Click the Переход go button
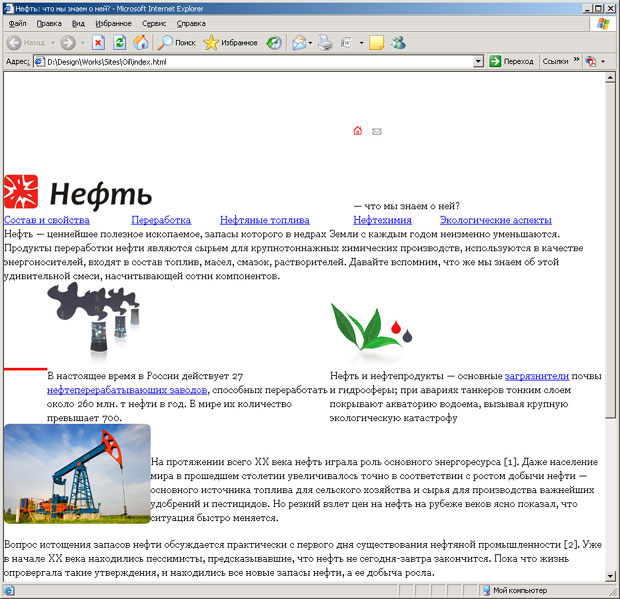620x599 pixels. [511, 61]
